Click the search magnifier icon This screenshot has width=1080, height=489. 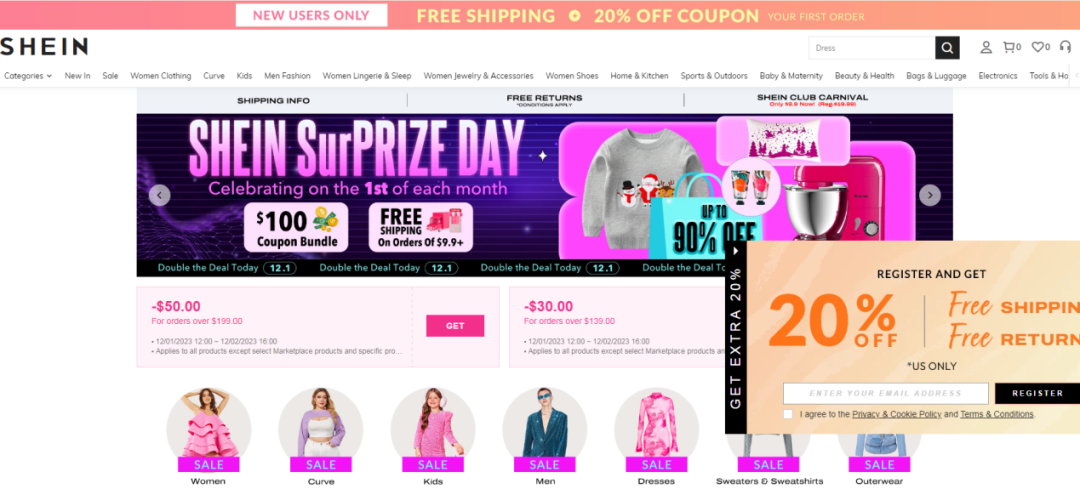tap(947, 48)
